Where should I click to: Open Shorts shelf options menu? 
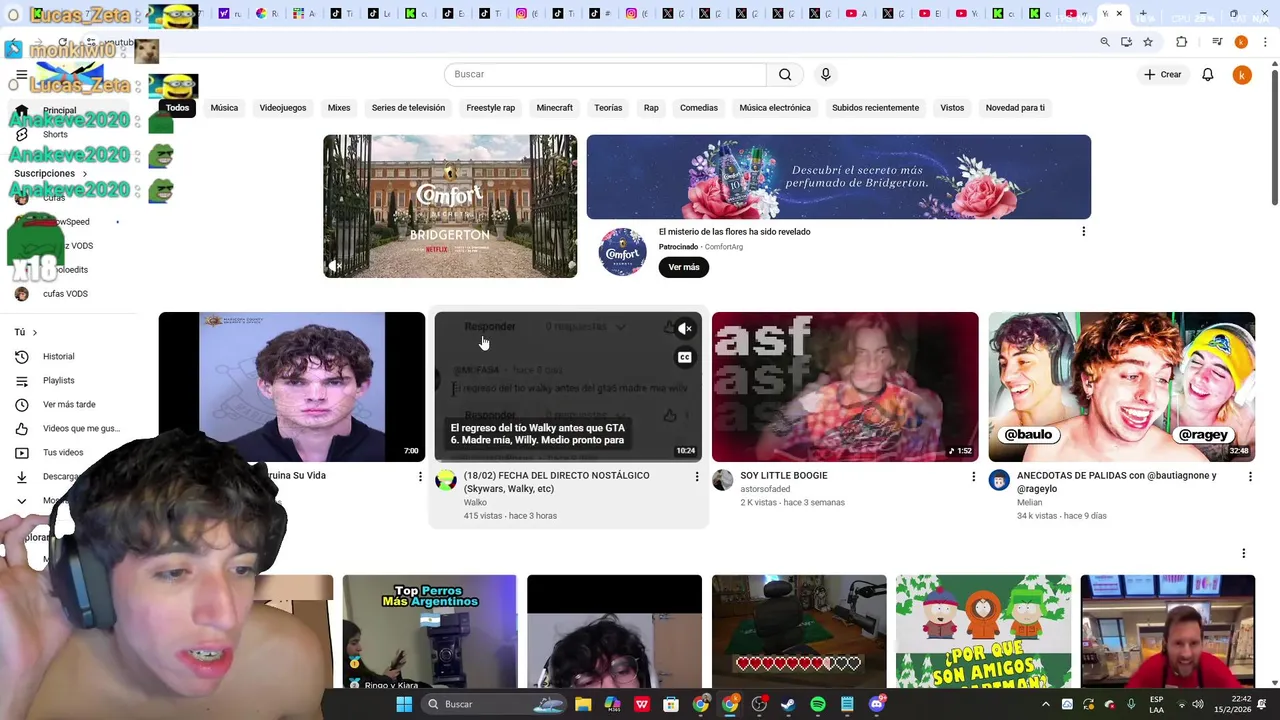tap(1244, 554)
